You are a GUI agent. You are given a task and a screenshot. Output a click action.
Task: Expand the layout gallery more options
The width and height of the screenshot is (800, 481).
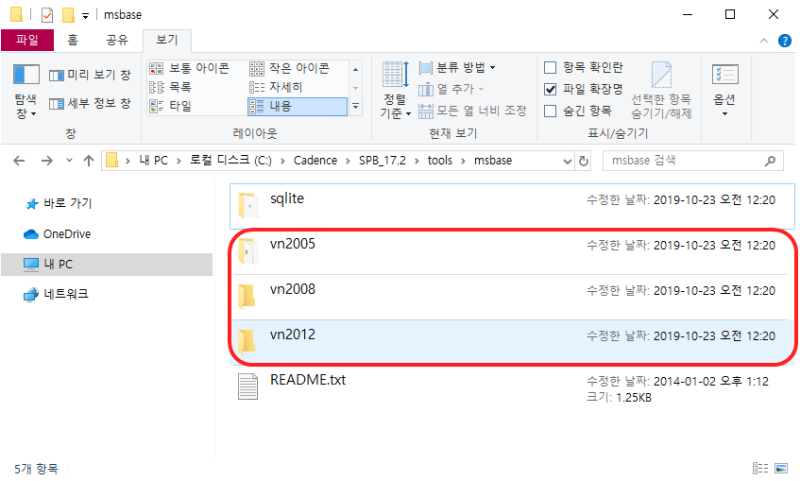356,106
